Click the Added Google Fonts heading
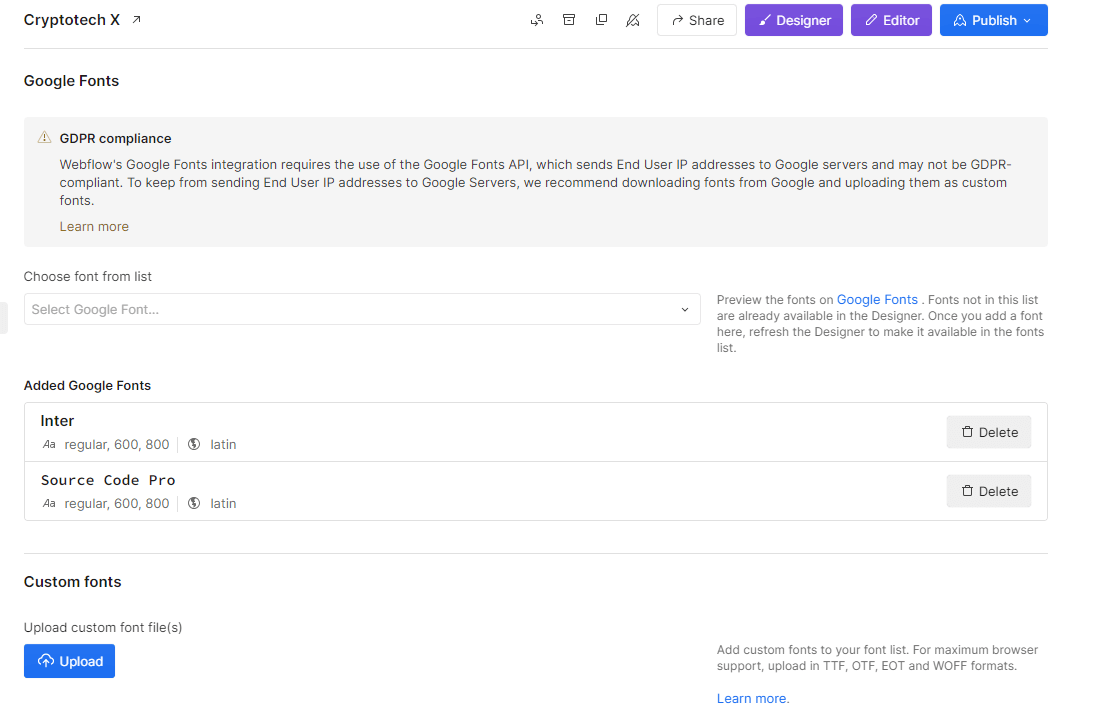This screenshot has width=1103, height=713. [87, 385]
